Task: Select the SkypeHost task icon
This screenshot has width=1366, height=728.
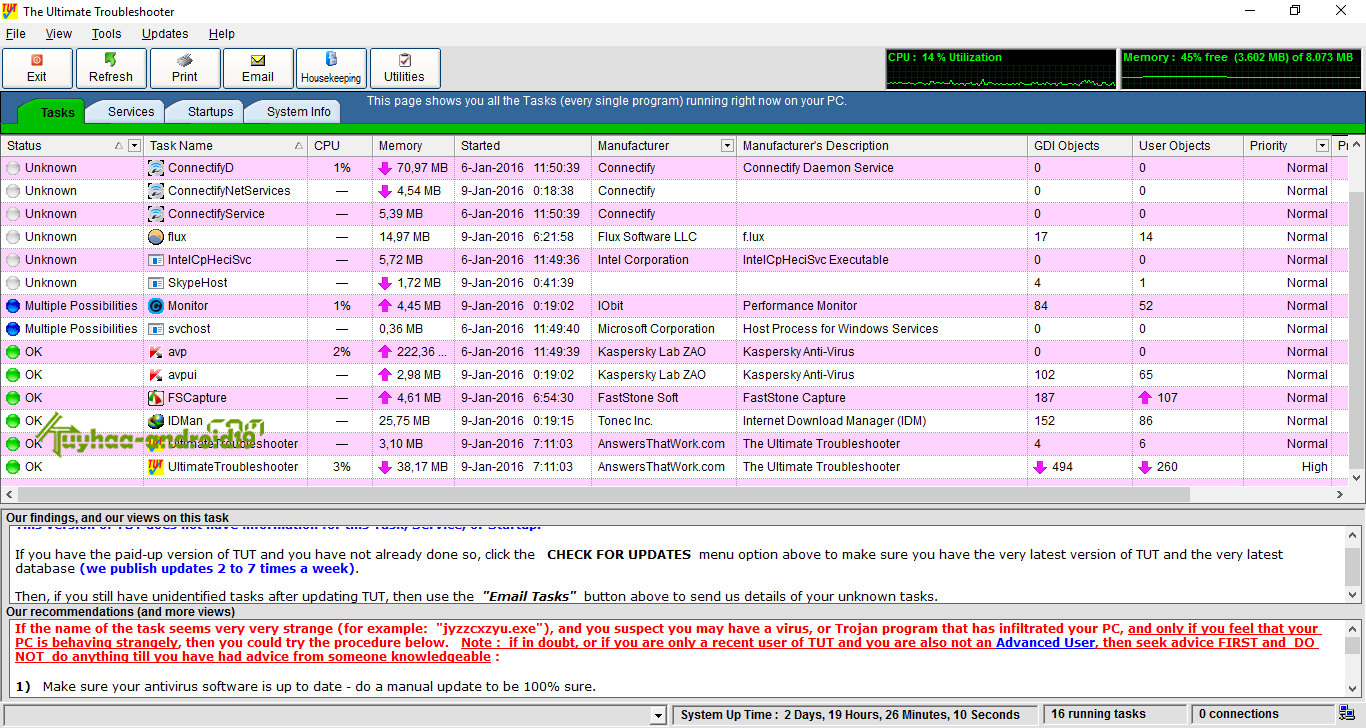Action: [x=156, y=283]
